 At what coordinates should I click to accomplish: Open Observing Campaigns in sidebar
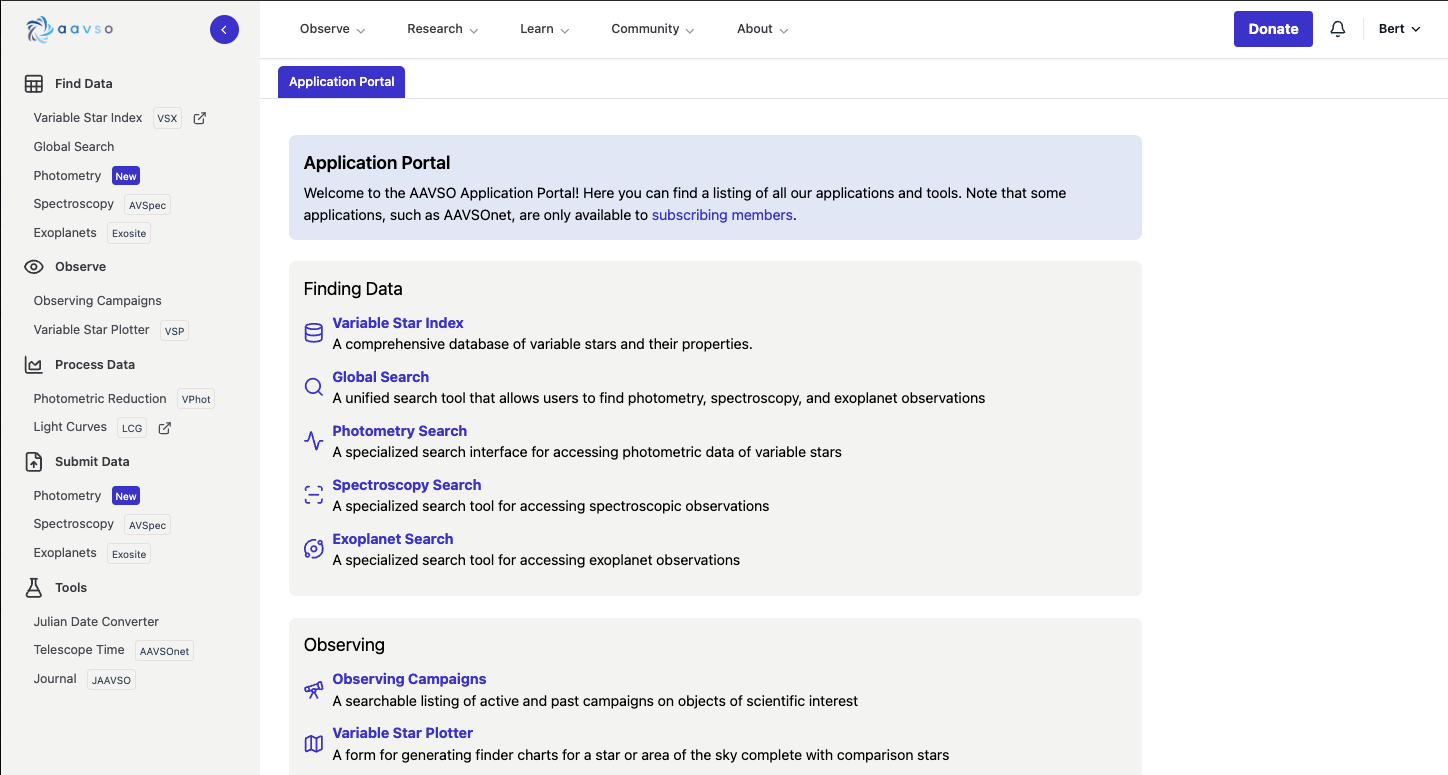click(x=98, y=301)
